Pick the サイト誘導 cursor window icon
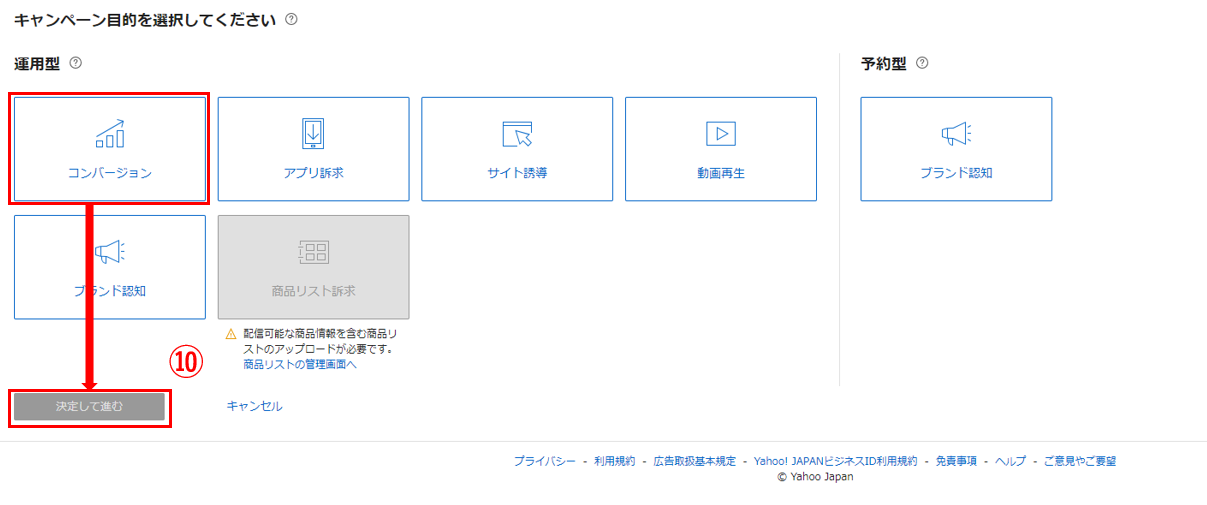The image size is (1207, 505). tap(517, 134)
